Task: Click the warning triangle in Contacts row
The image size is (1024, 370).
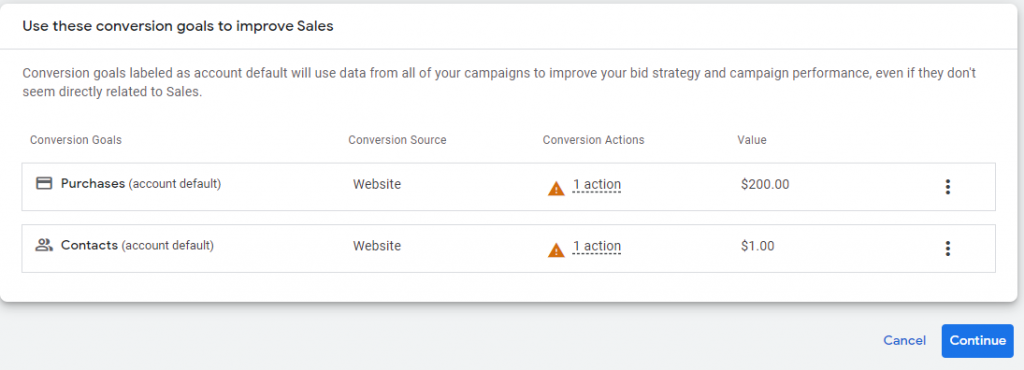Action: point(556,250)
